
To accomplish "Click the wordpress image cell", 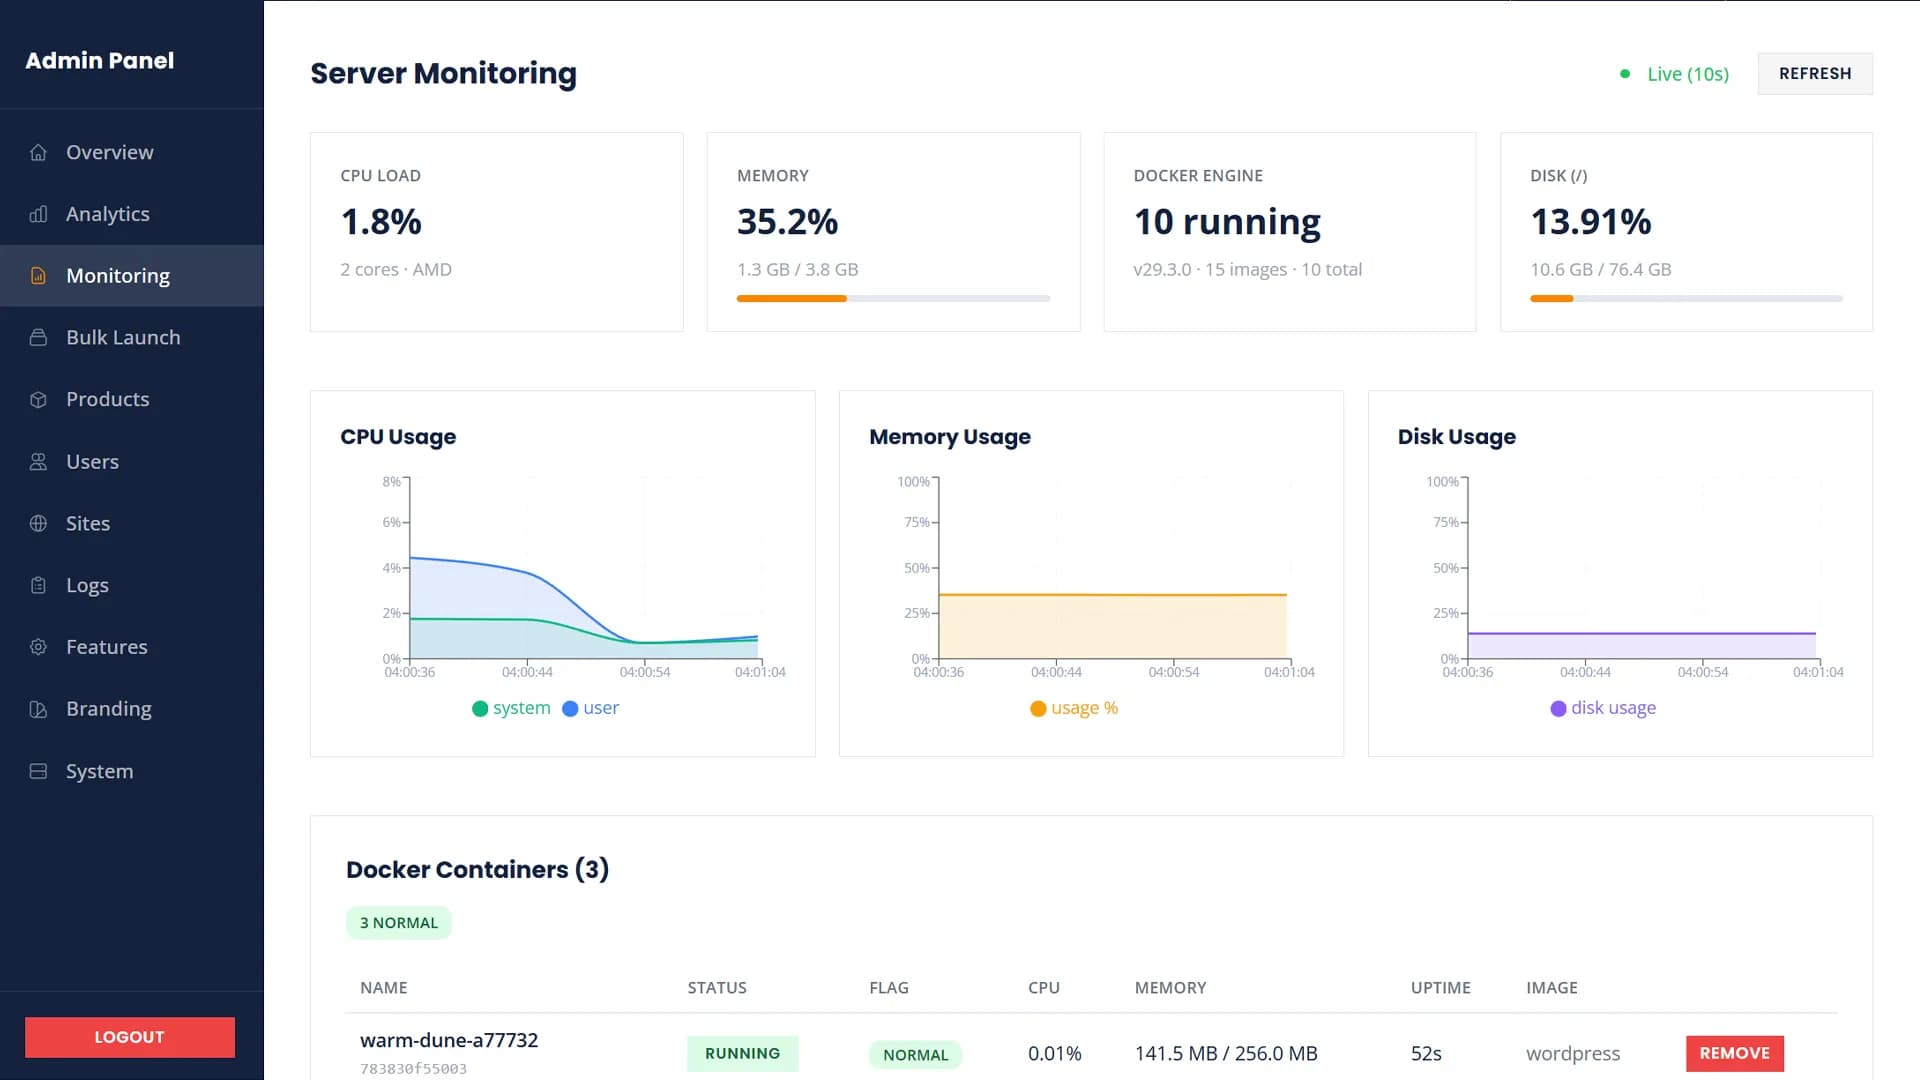I will click(x=1573, y=1054).
